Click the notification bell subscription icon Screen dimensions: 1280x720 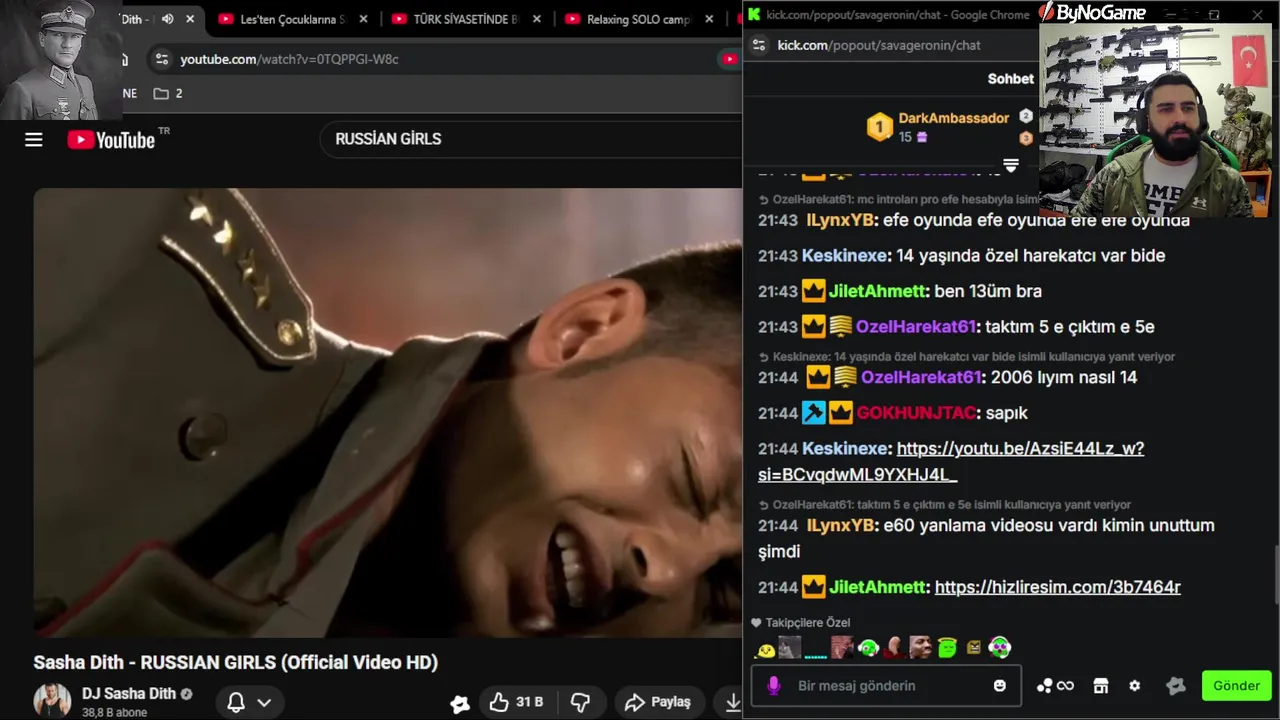pyautogui.click(x=236, y=702)
